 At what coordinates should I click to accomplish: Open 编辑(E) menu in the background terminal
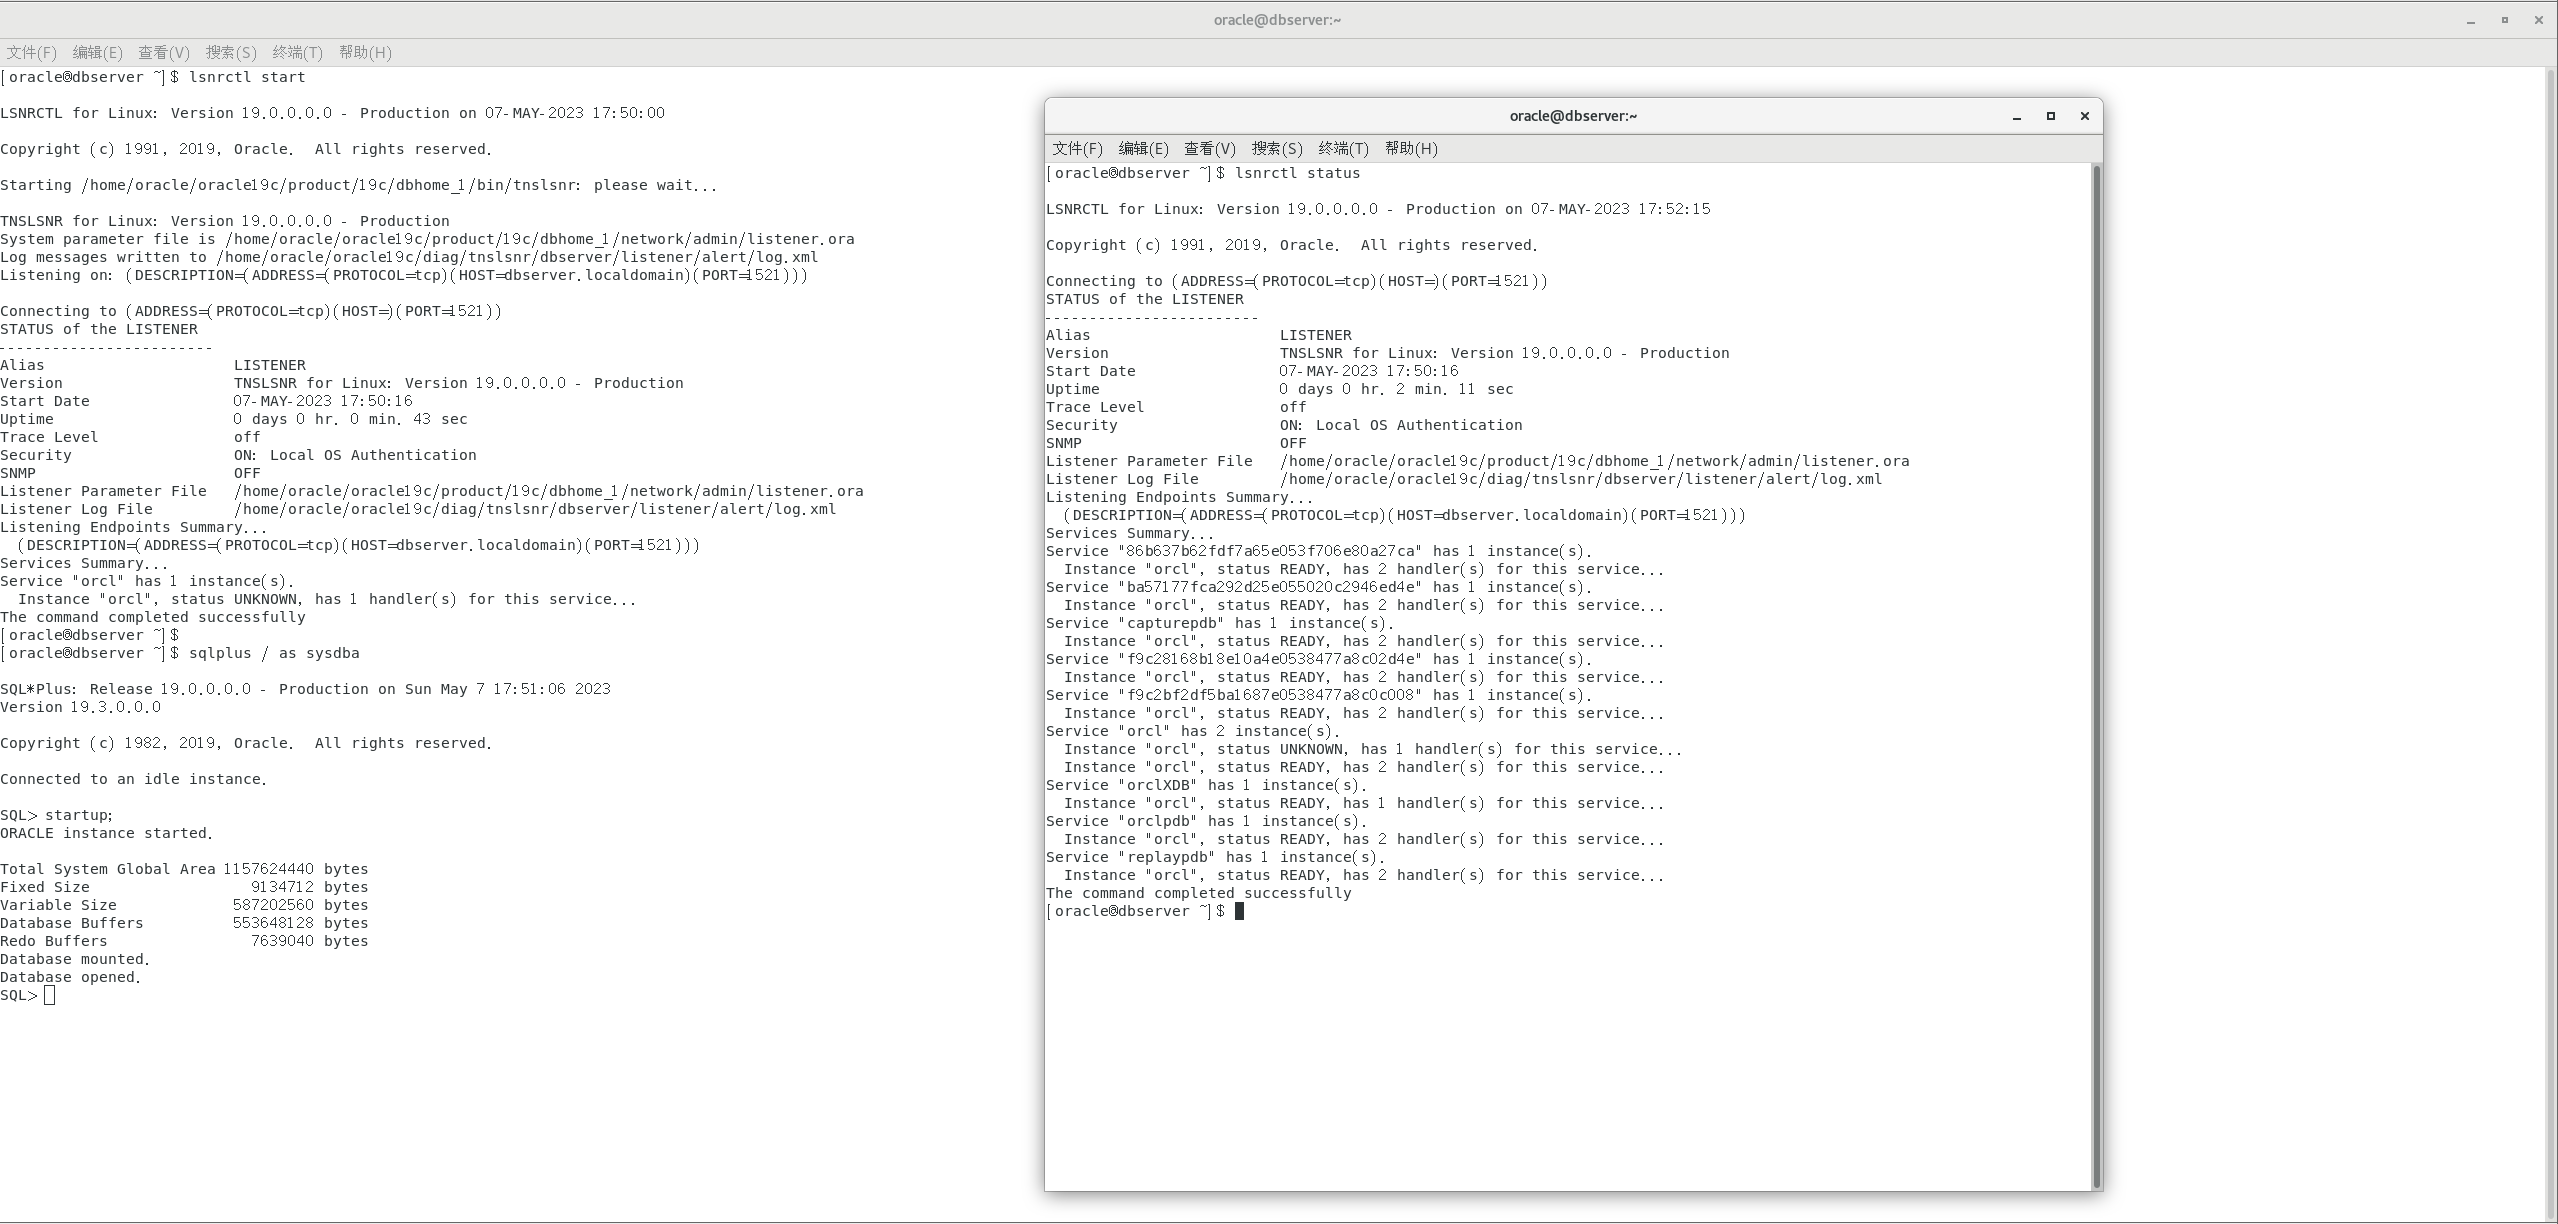98,53
